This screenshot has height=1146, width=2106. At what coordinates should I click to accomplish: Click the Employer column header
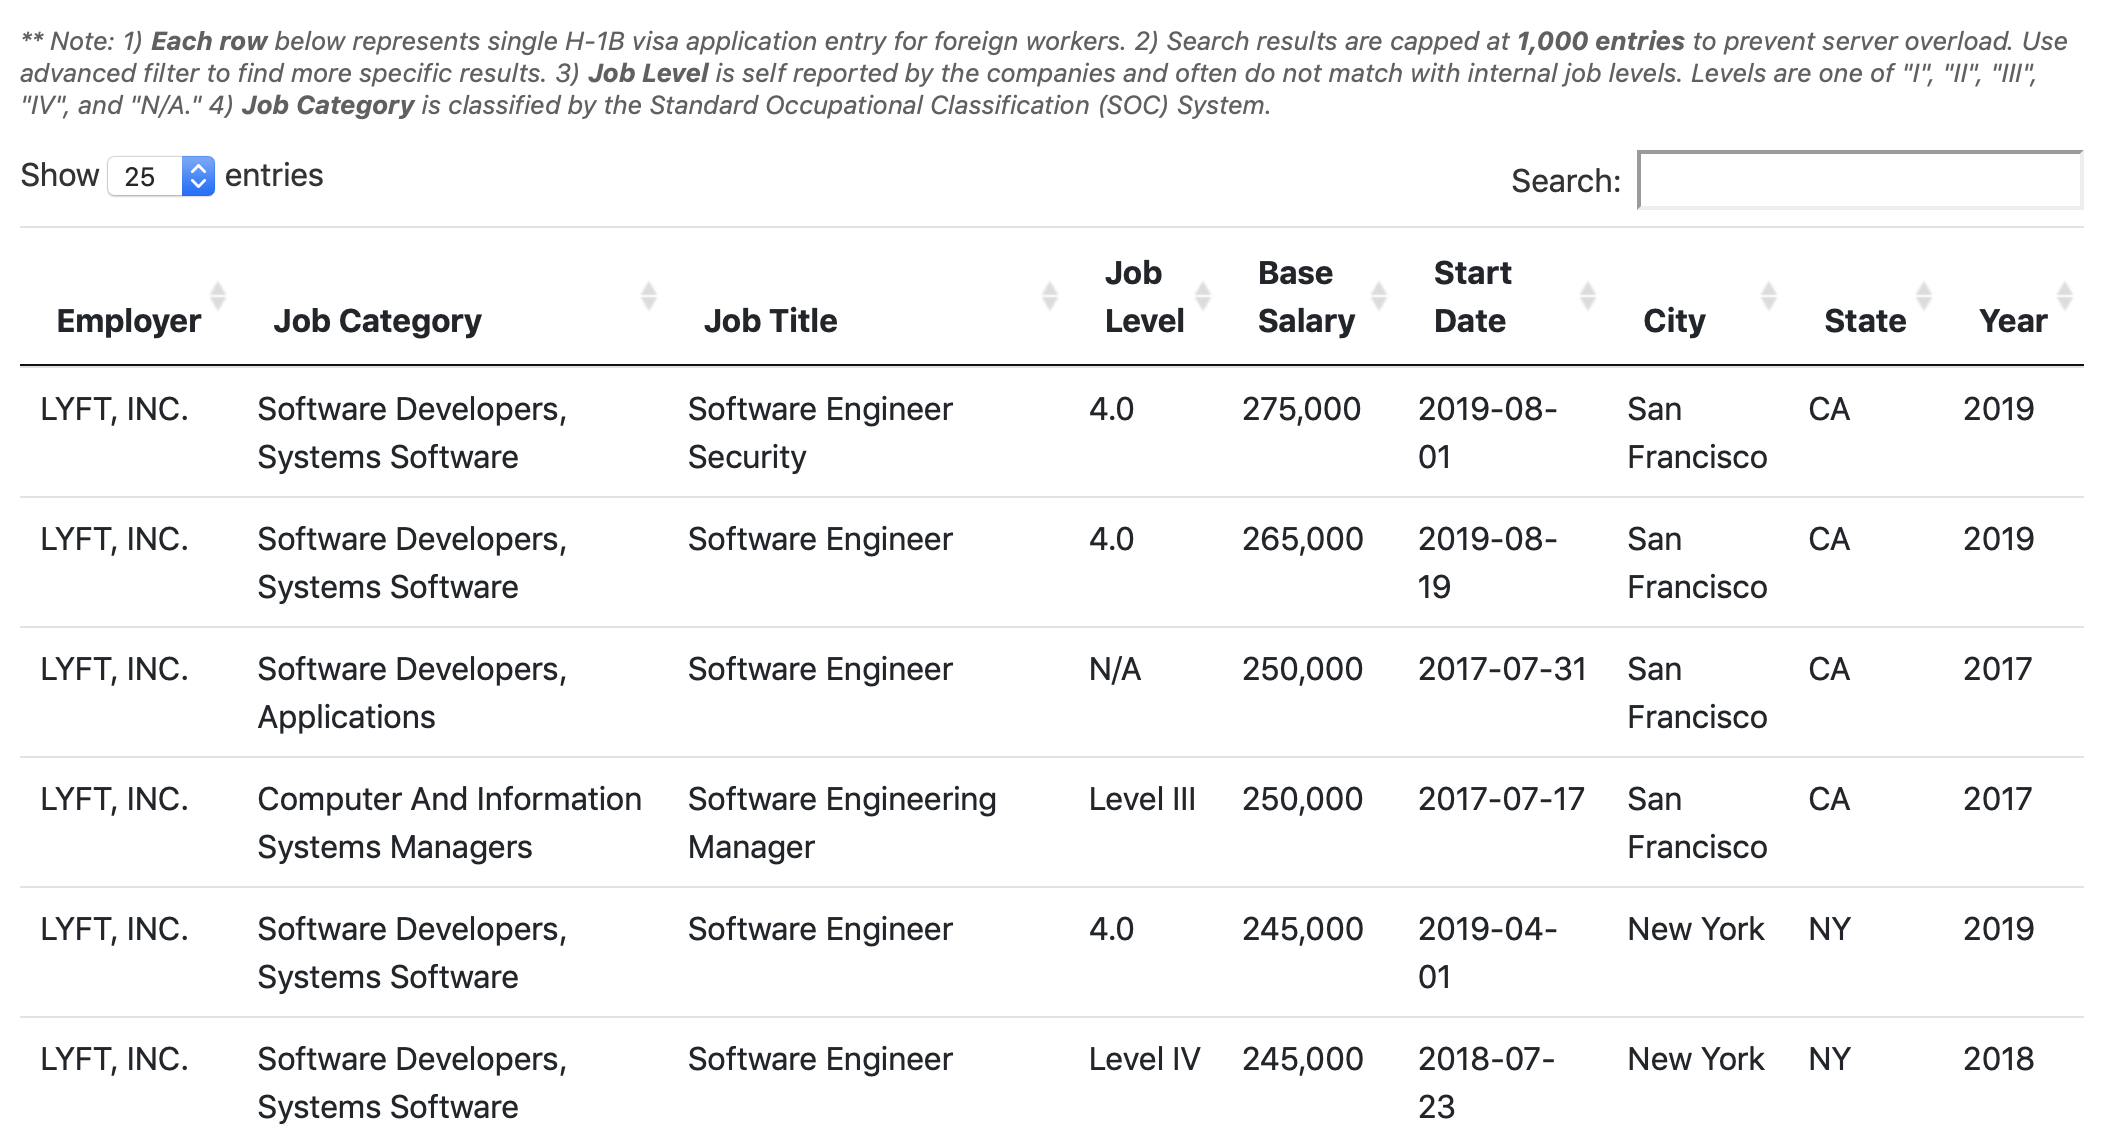pos(129,321)
